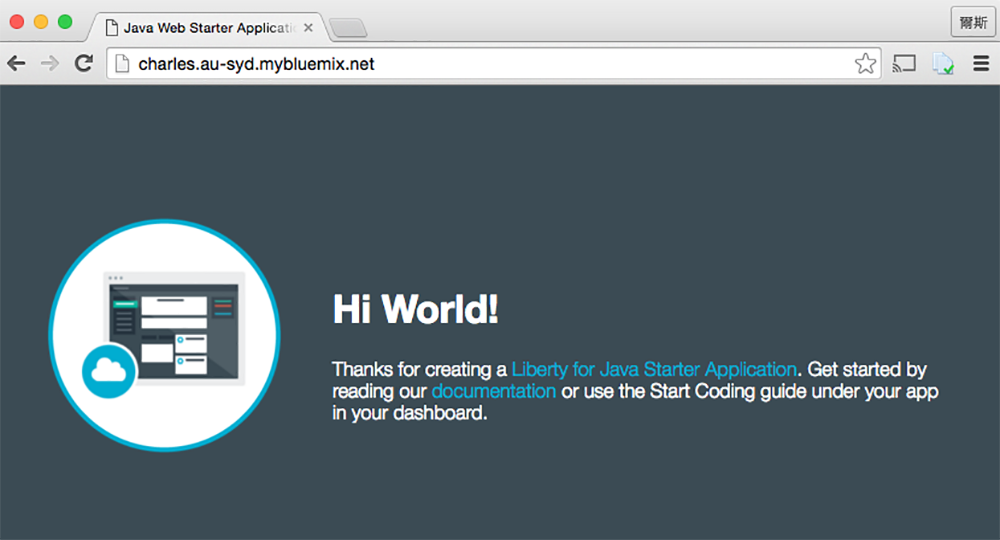
Task: Click the profile button at top right
Action: (x=971, y=22)
